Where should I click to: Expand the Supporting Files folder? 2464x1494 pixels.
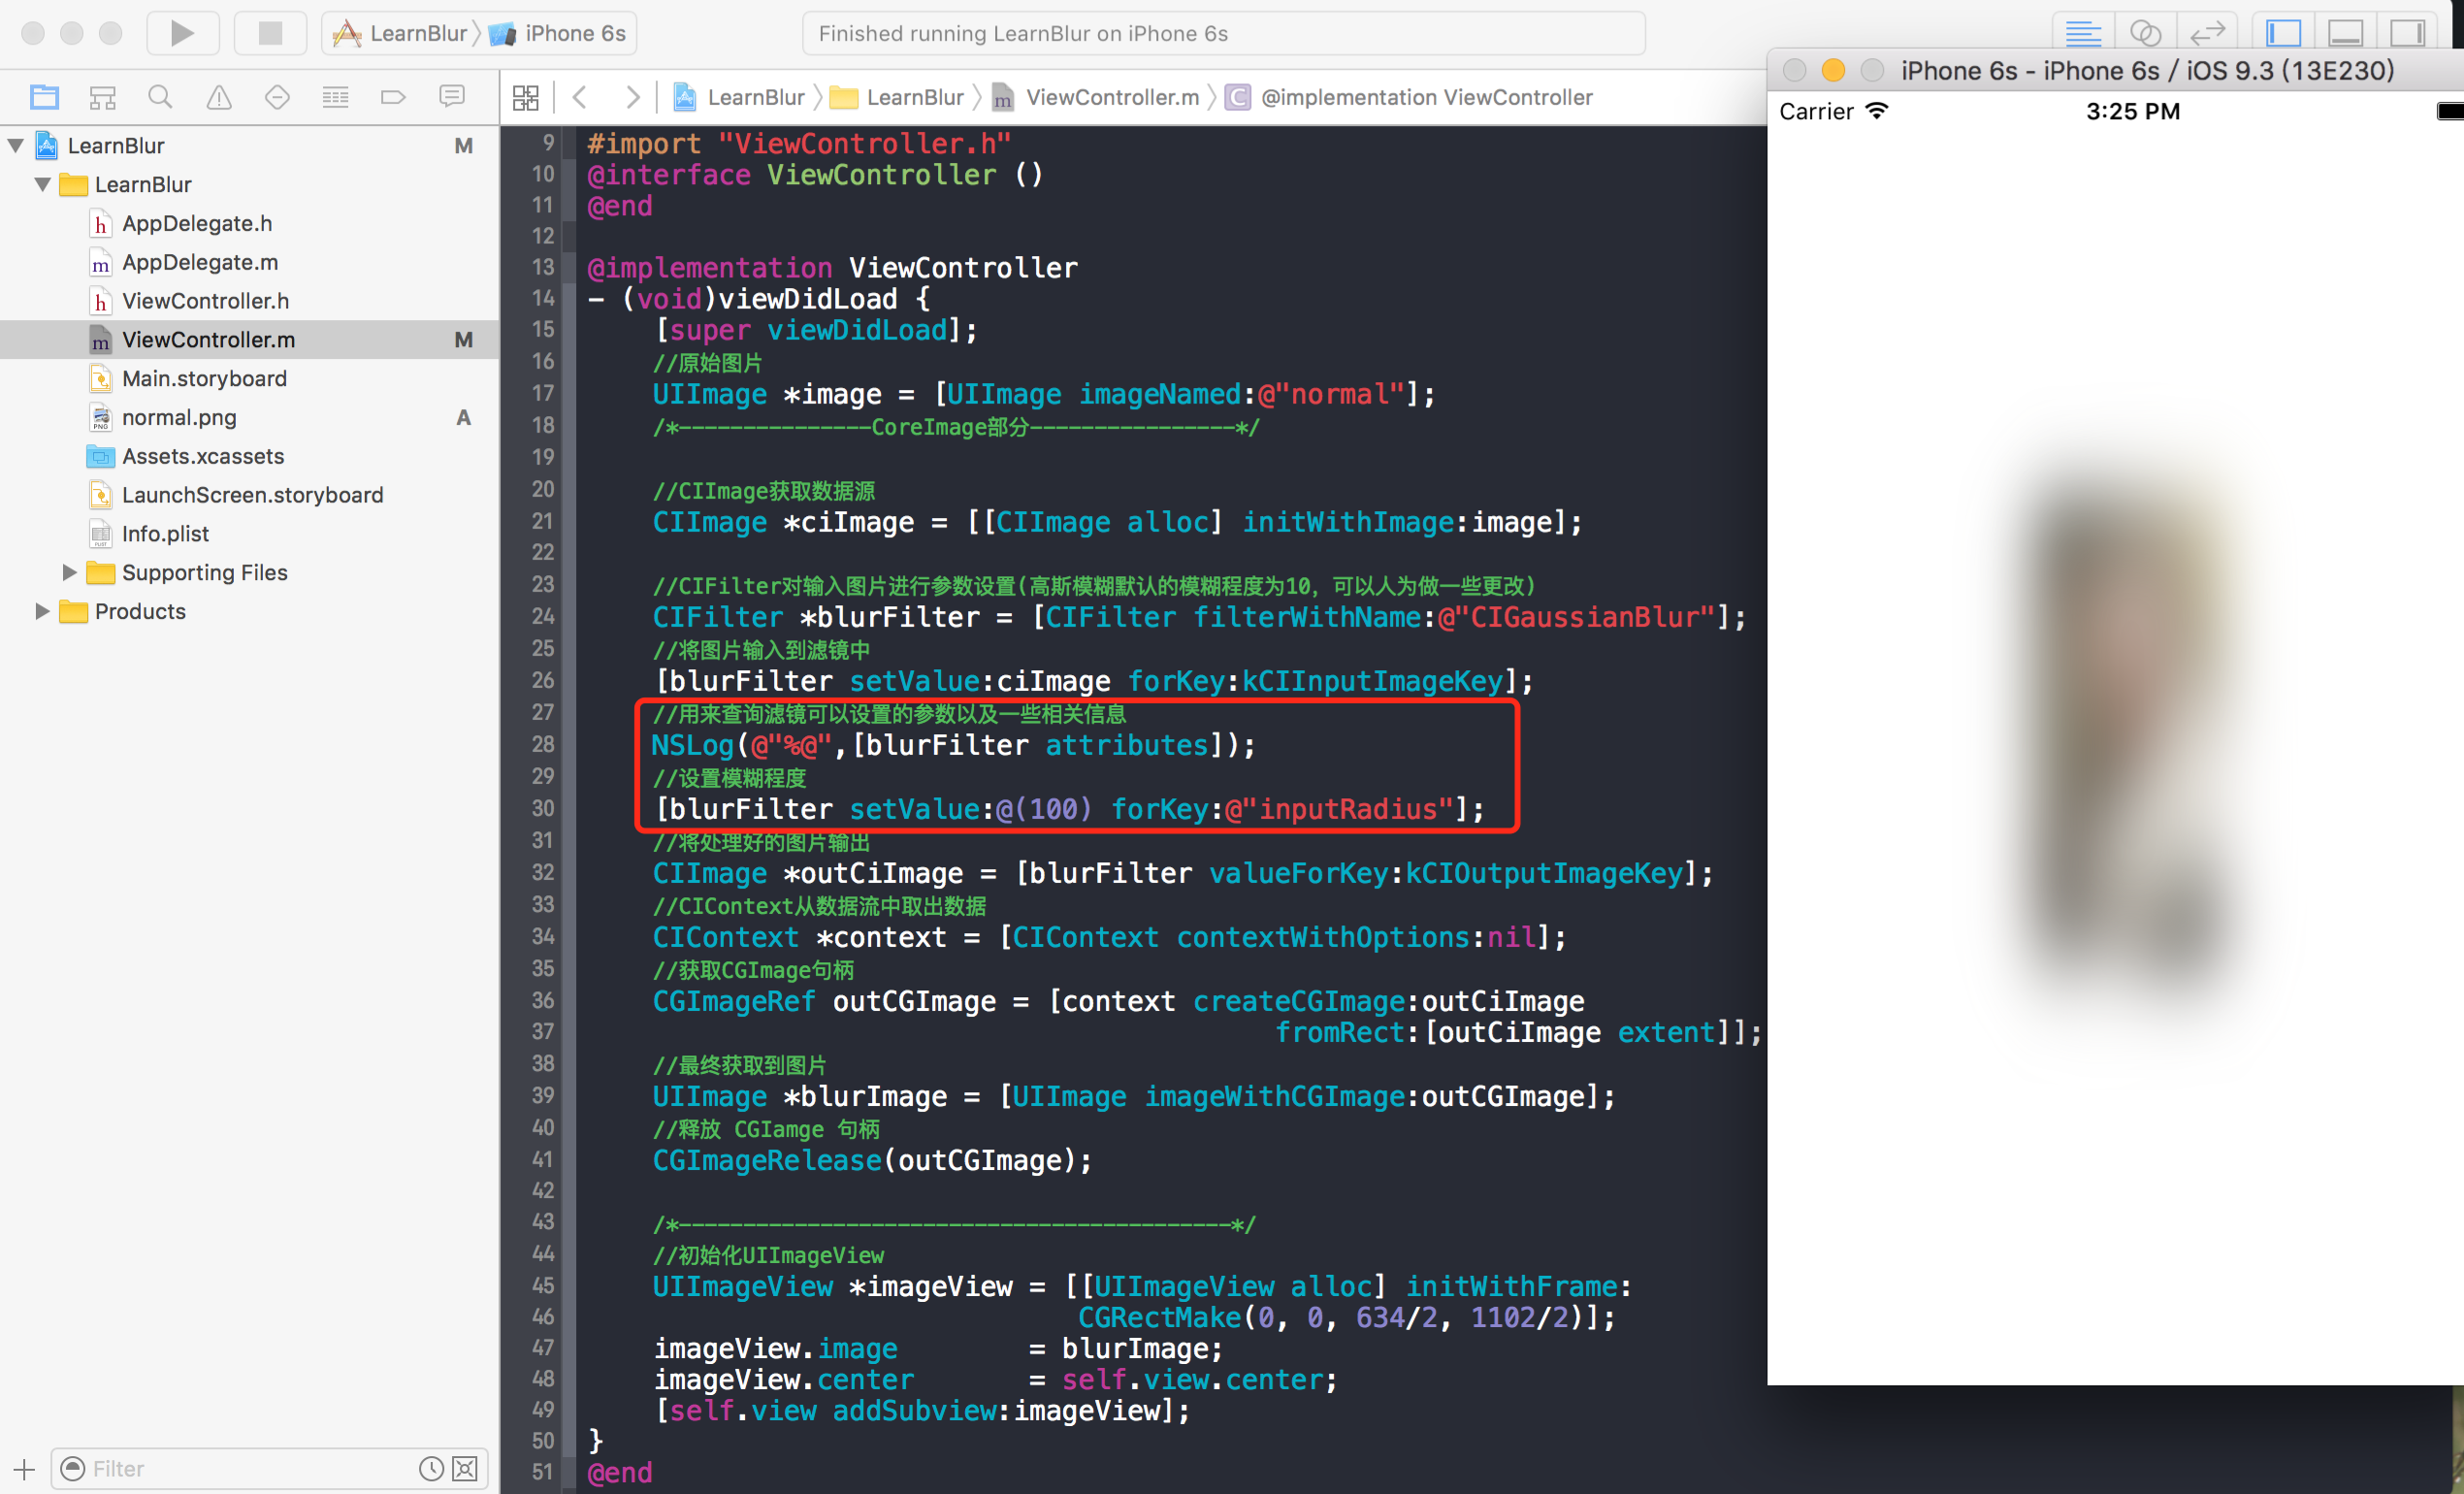[x=69, y=572]
